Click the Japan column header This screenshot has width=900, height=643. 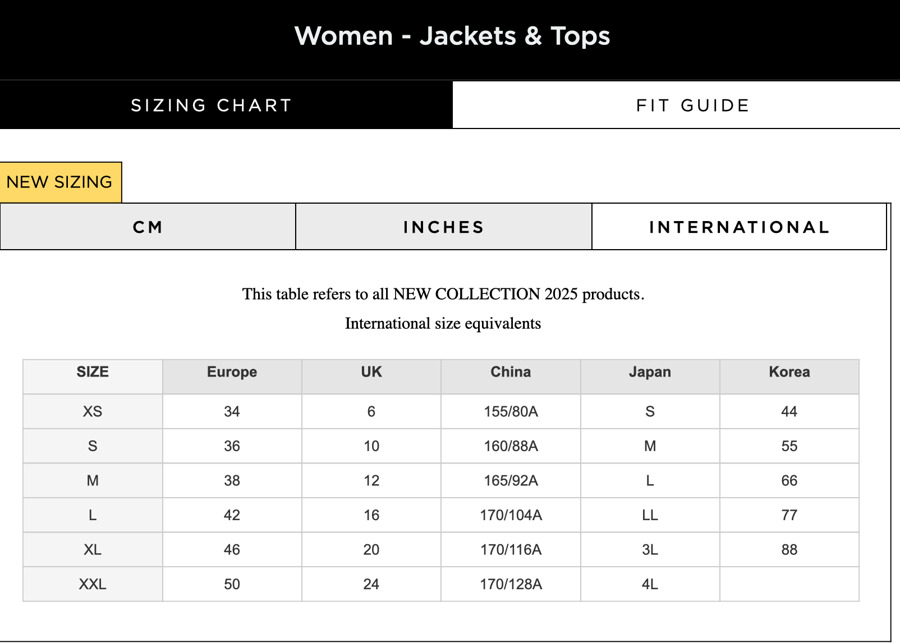(650, 372)
